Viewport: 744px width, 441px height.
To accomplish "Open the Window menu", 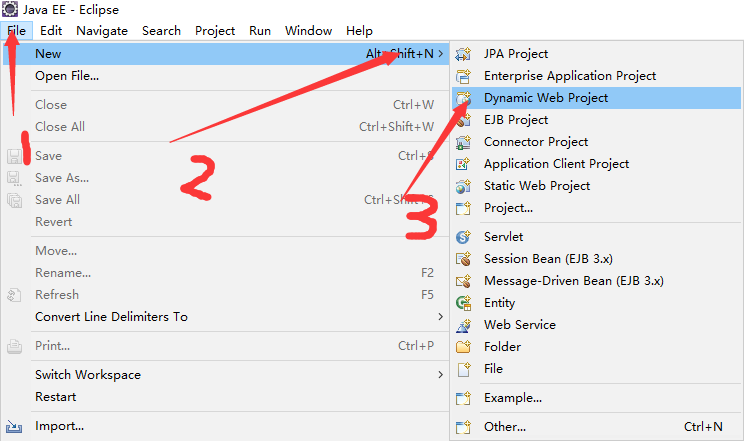I will pos(308,31).
